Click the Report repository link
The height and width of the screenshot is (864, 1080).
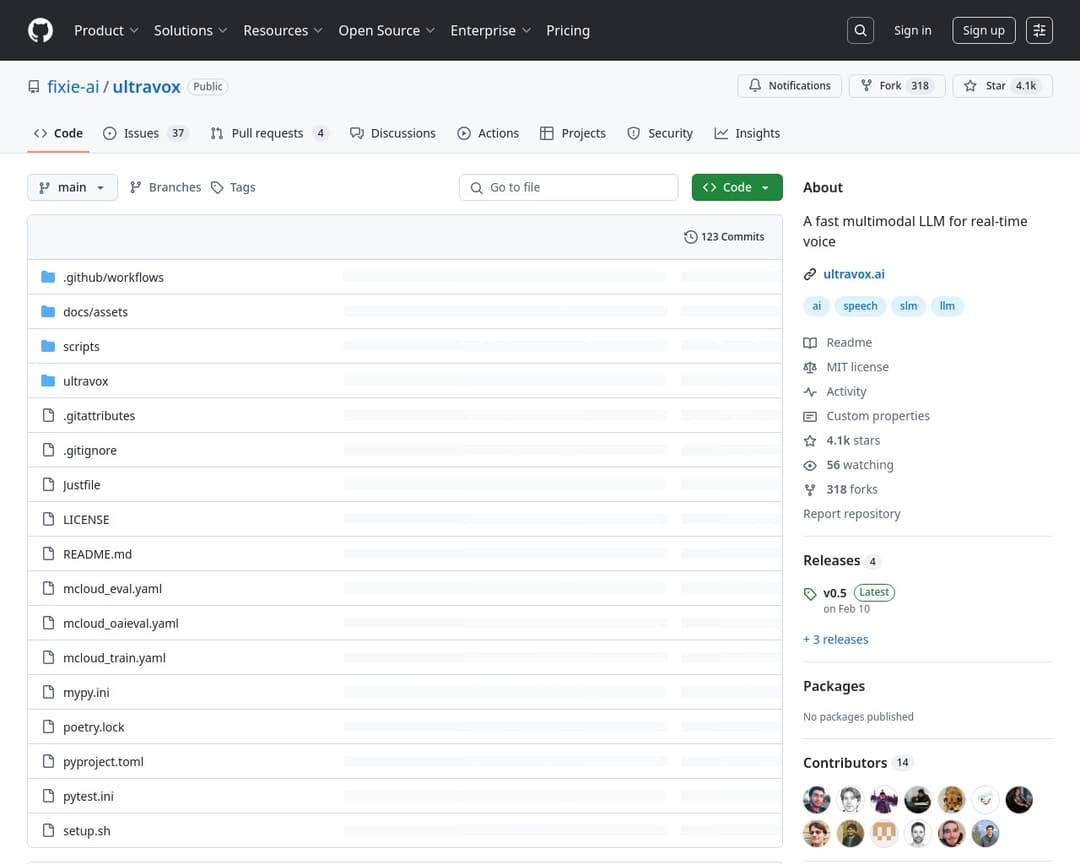point(851,514)
